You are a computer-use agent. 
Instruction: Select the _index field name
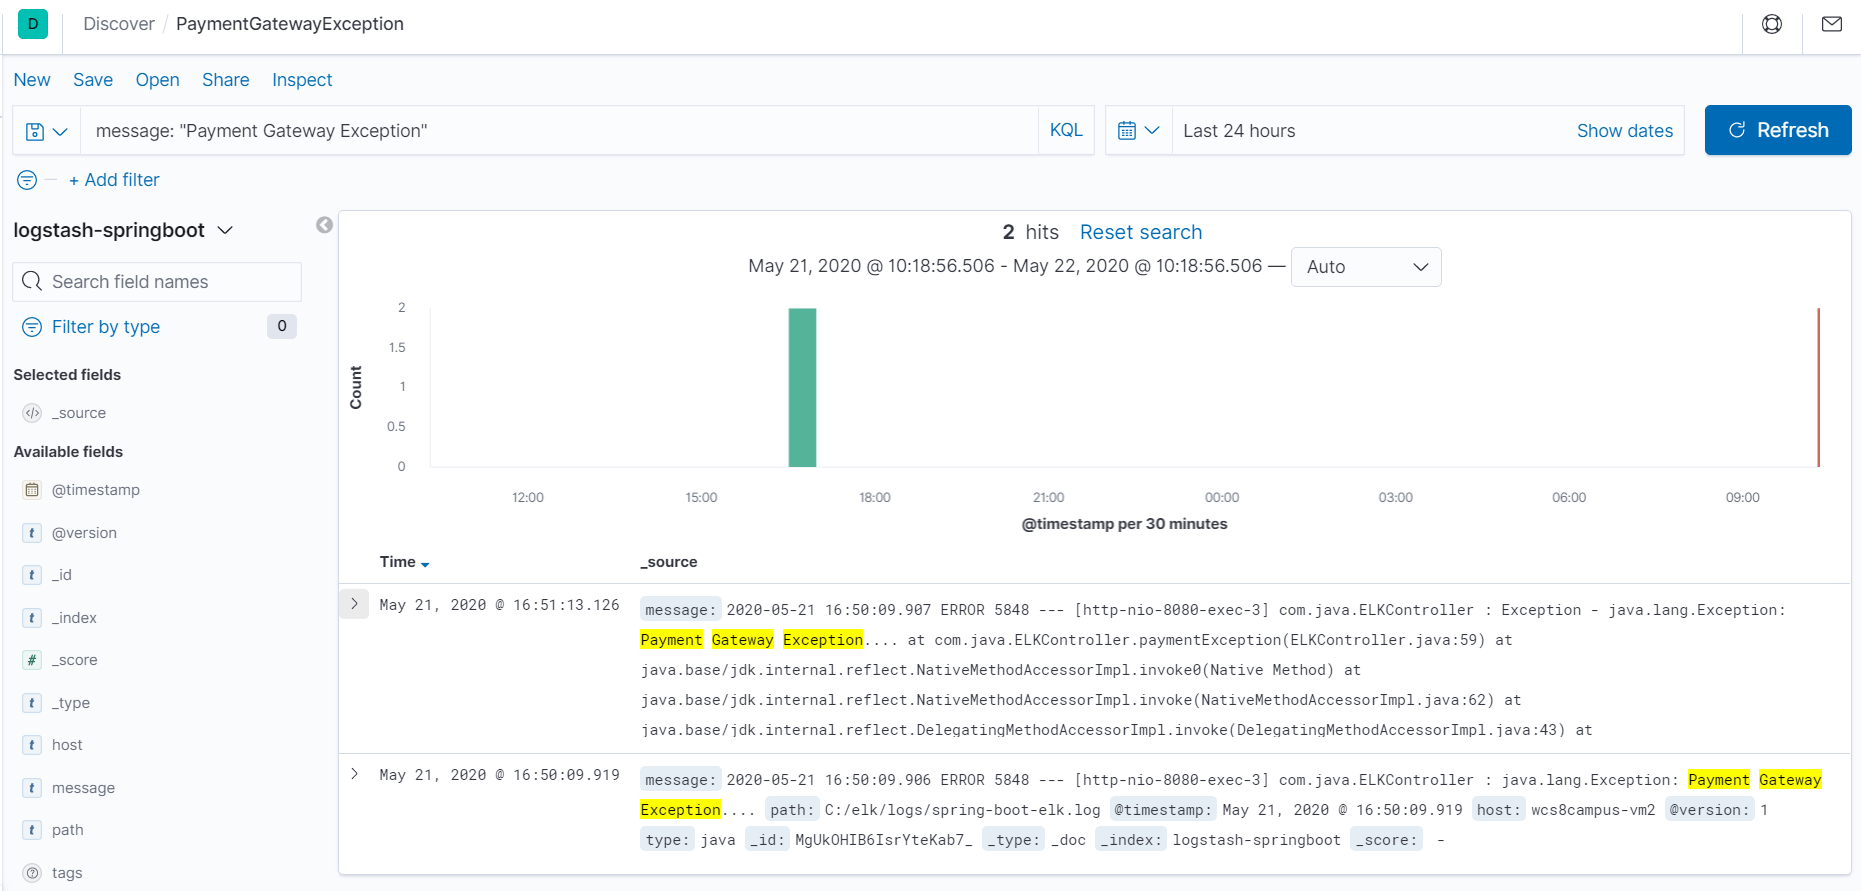click(x=74, y=618)
